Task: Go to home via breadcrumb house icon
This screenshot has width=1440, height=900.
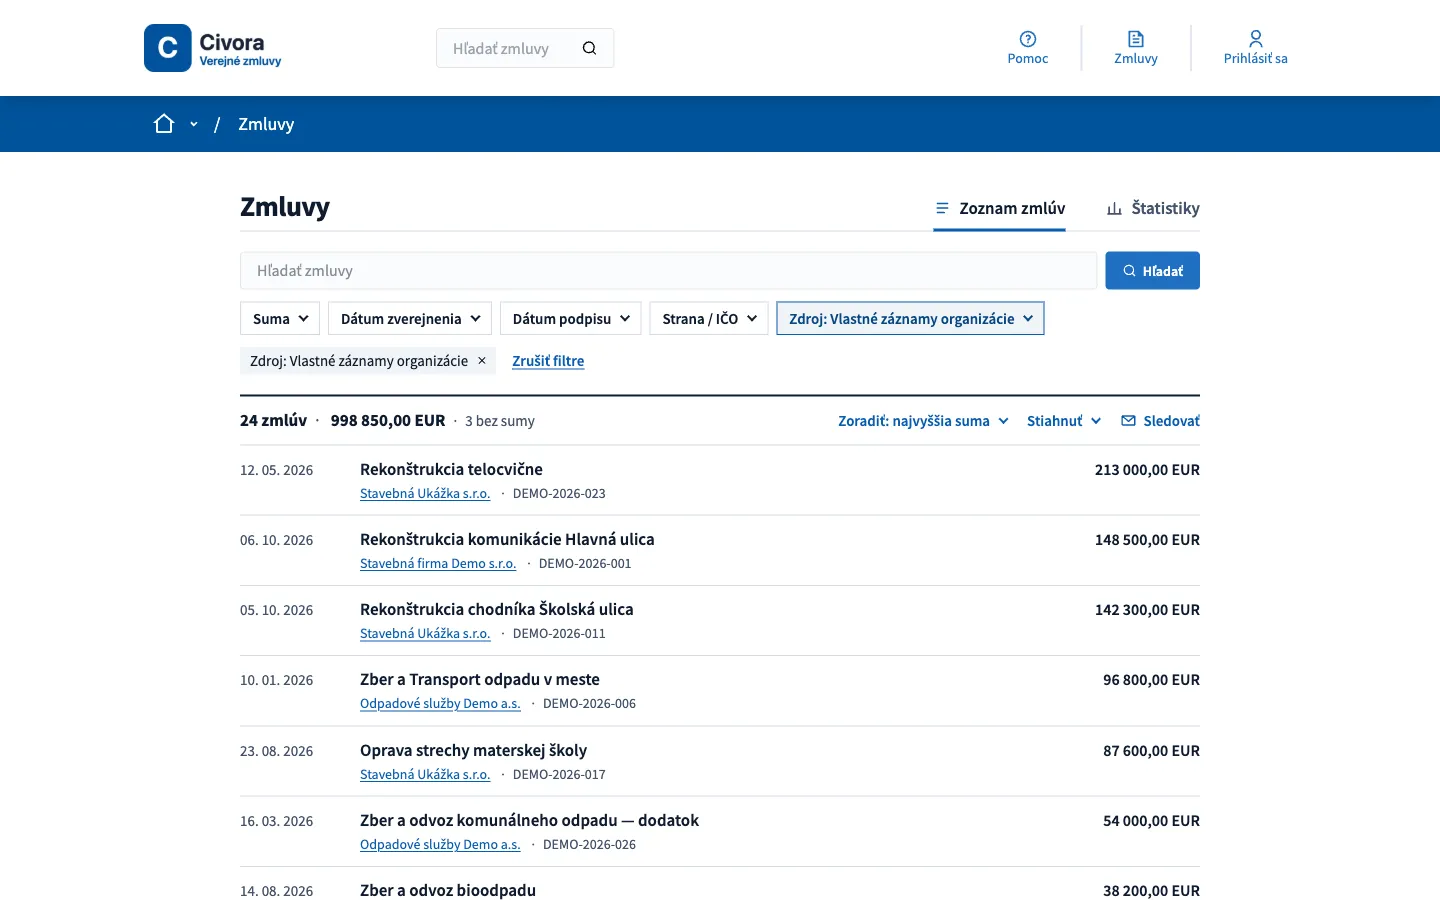Action: (164, 124)
